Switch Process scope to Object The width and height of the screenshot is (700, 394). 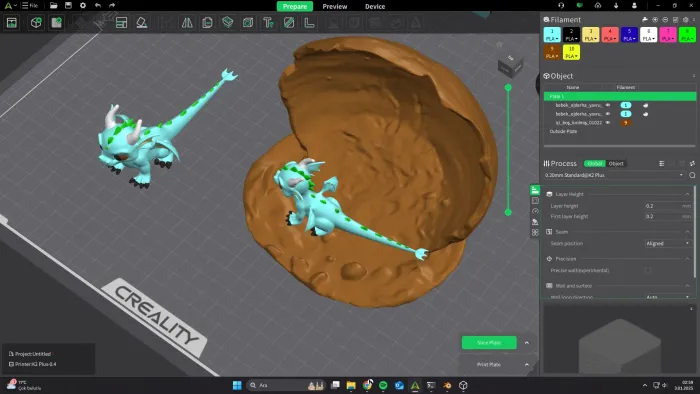click(616, 163)
